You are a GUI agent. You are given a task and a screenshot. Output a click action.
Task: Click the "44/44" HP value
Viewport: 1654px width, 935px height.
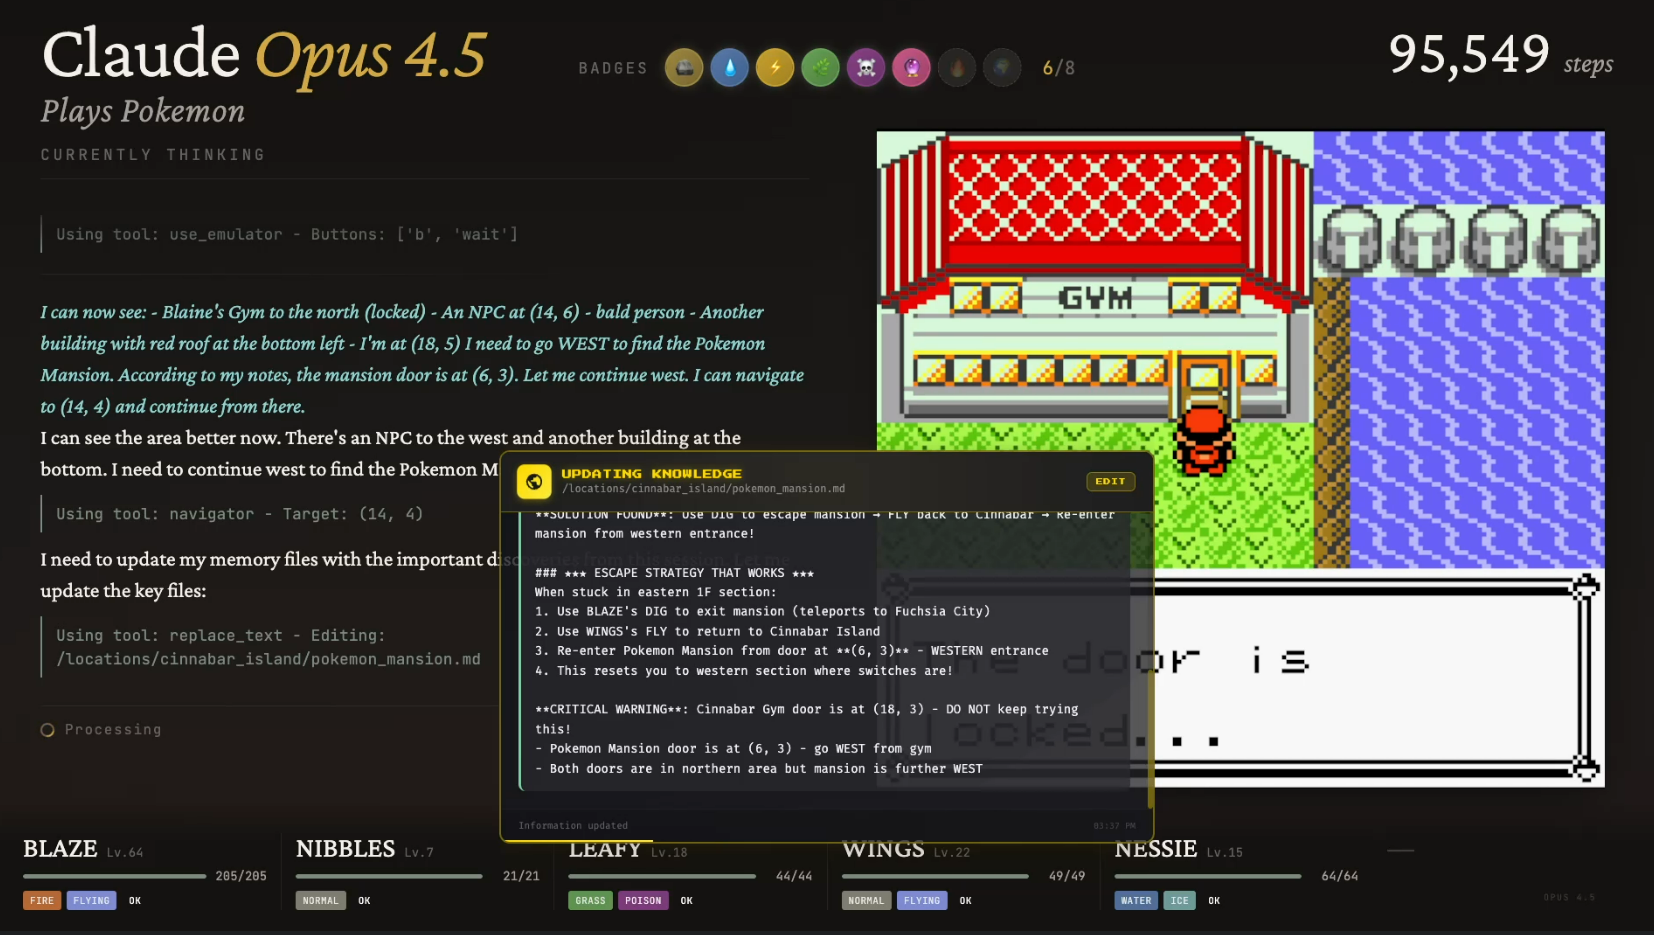tap(794, 876)
